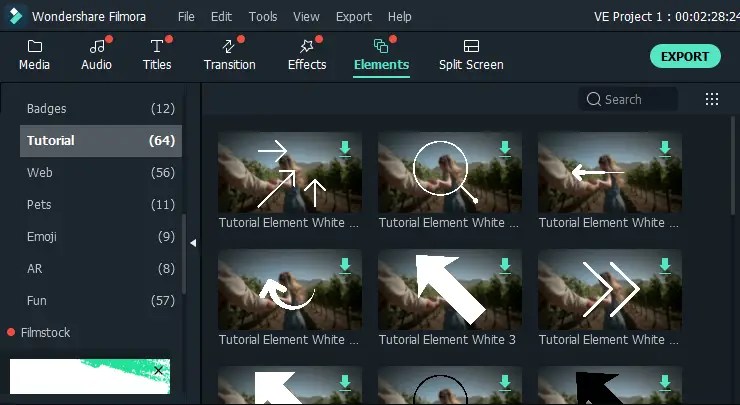The width and height of the screenshot is (740, 405).
Task: Open the Filmstock section
Action: pos(45,333)
